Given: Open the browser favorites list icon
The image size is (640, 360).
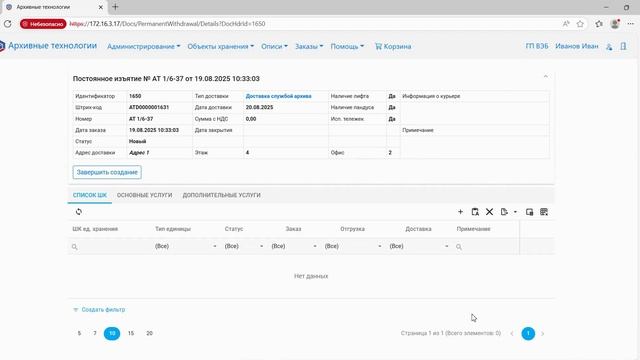Looking at the screenshot, I should pos(599,24).
